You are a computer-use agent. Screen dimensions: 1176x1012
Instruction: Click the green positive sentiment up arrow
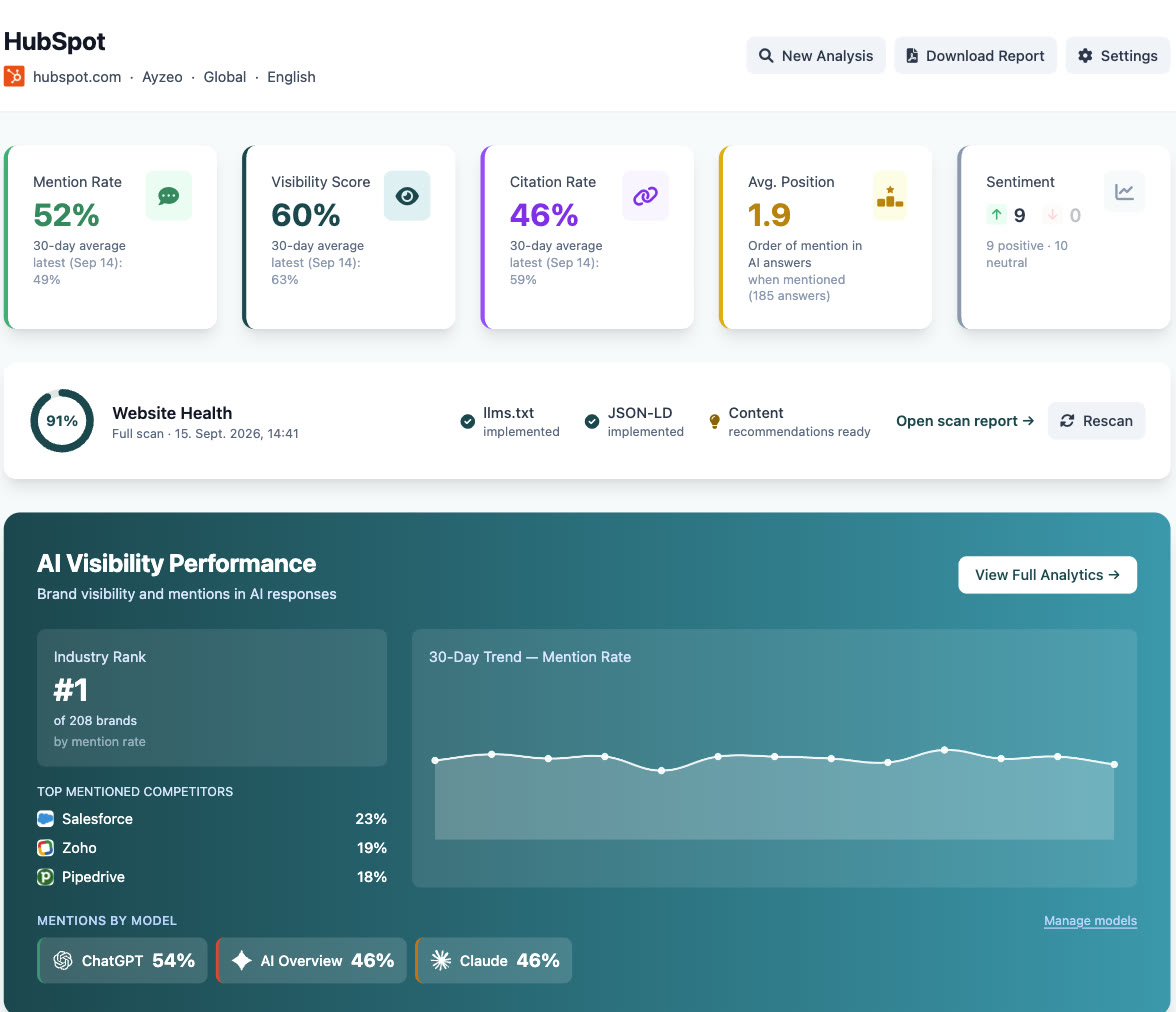point(996,215)
